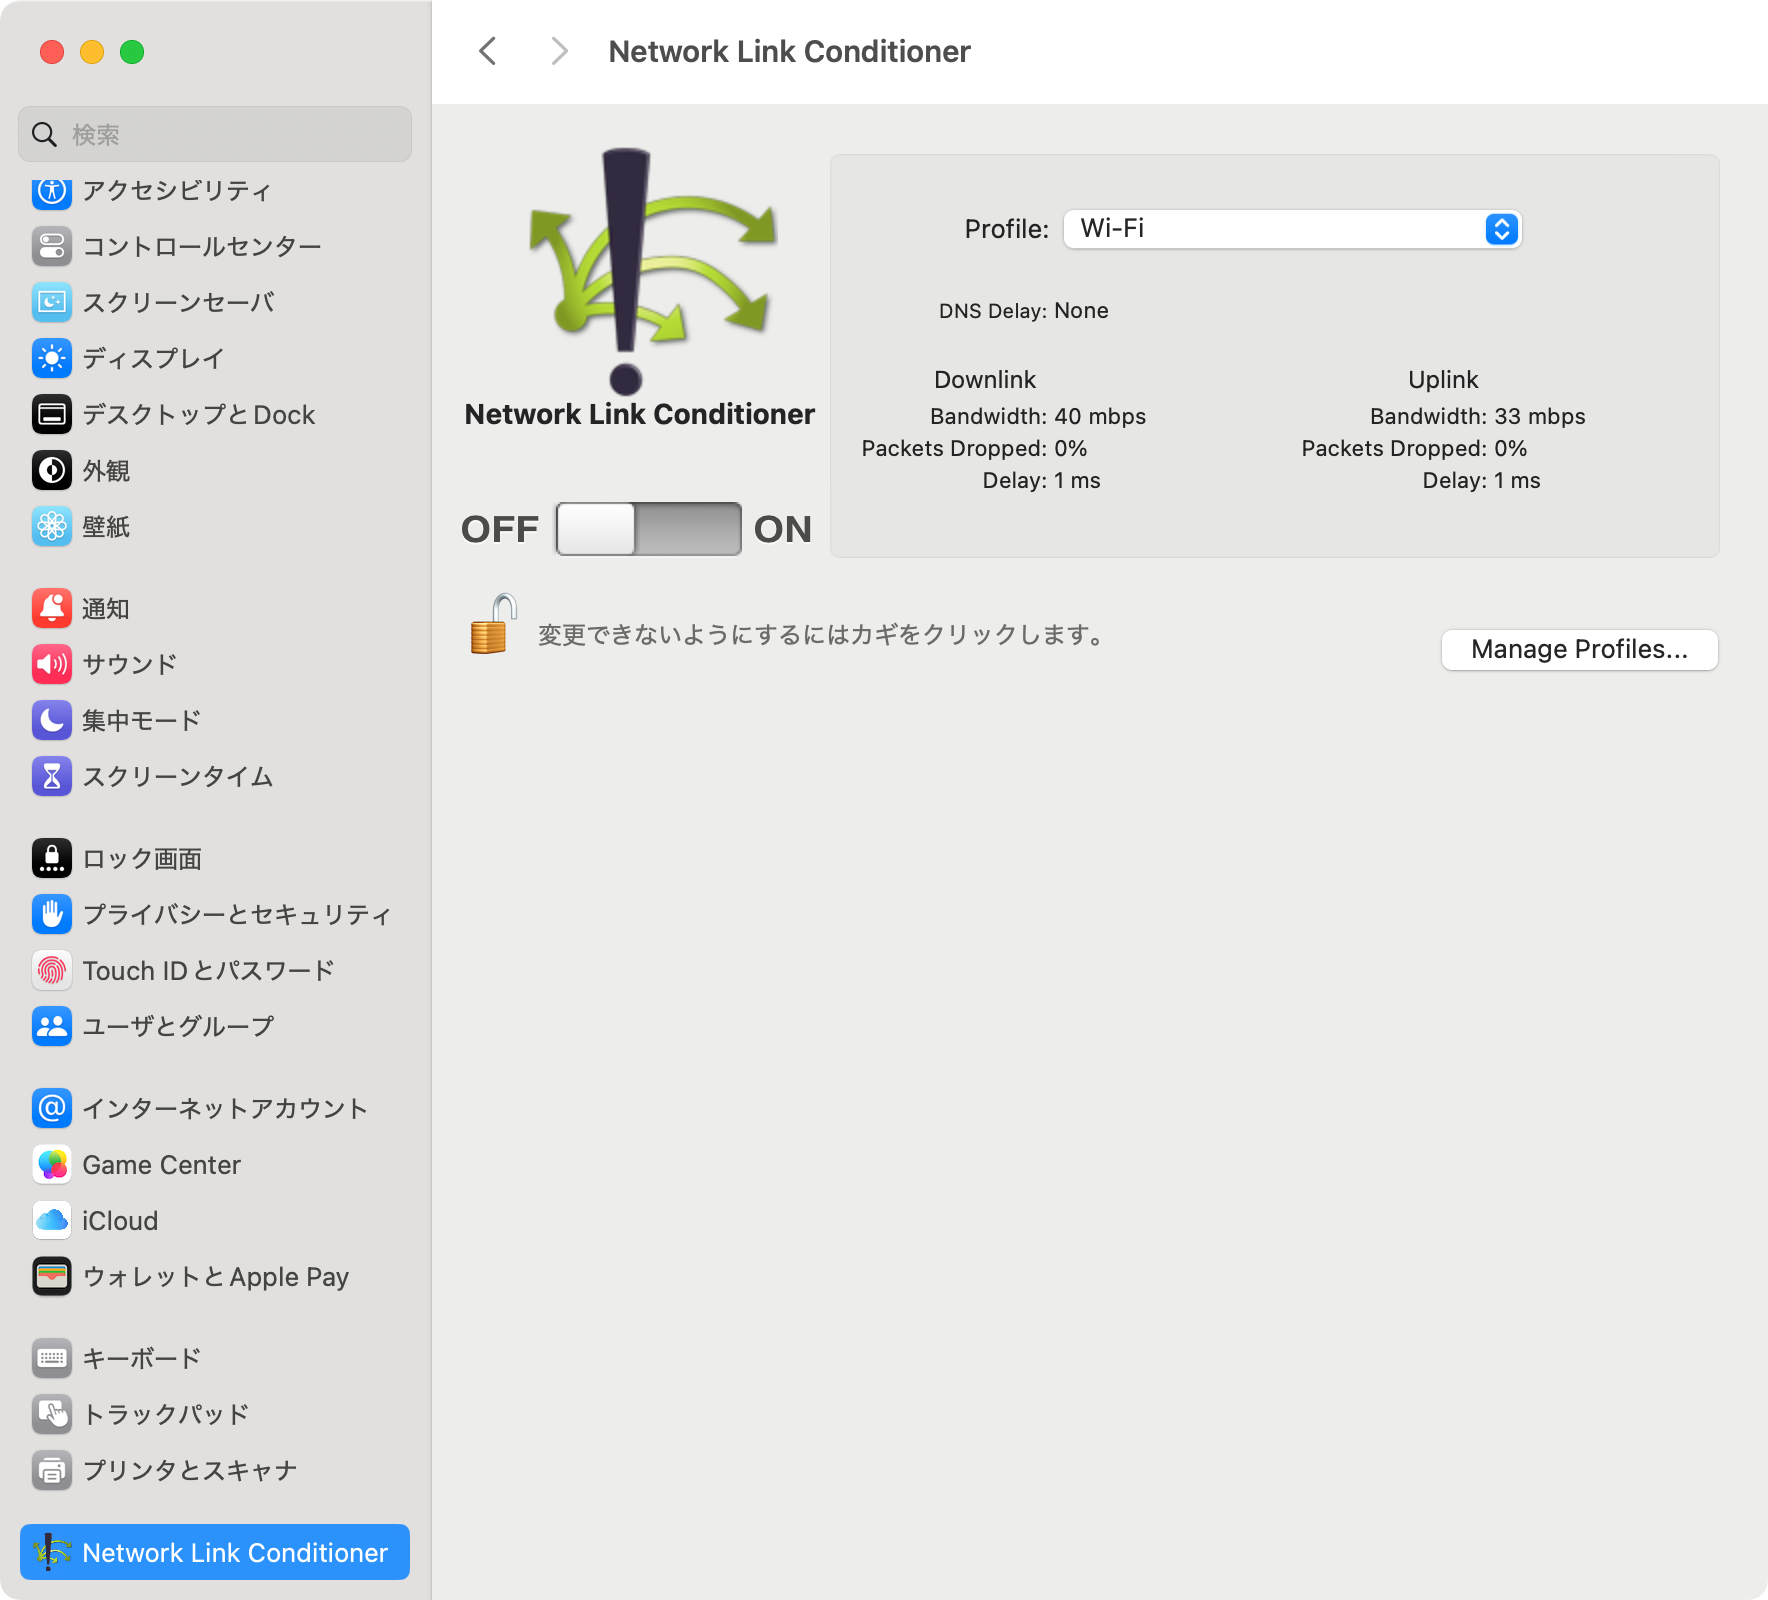Go forward with the right chevron
This screenshot has width=1768, height=1600.
[559, 51]
